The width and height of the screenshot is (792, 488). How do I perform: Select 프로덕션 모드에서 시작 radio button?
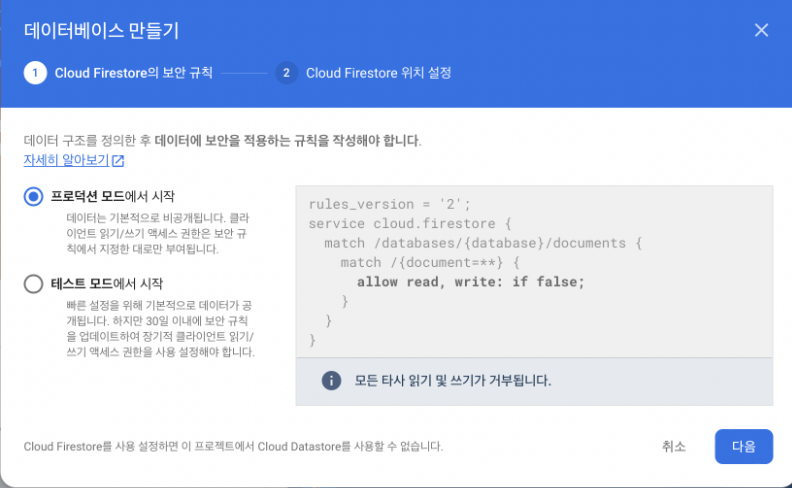click(33, 197)
